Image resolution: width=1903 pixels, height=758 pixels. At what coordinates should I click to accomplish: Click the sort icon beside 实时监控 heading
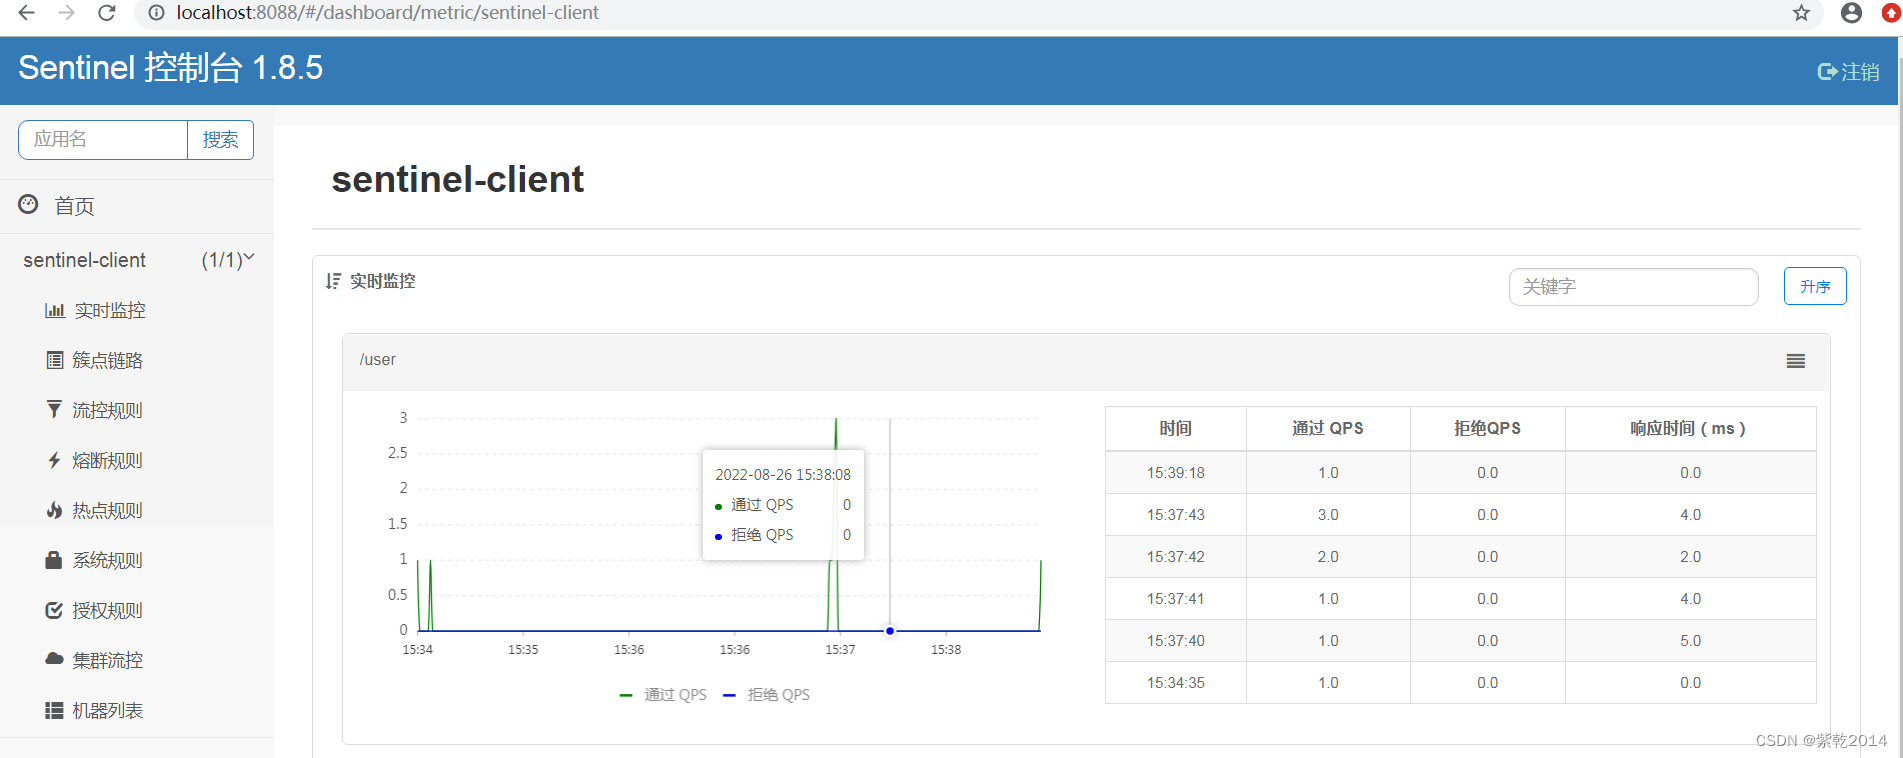[333, 281]
